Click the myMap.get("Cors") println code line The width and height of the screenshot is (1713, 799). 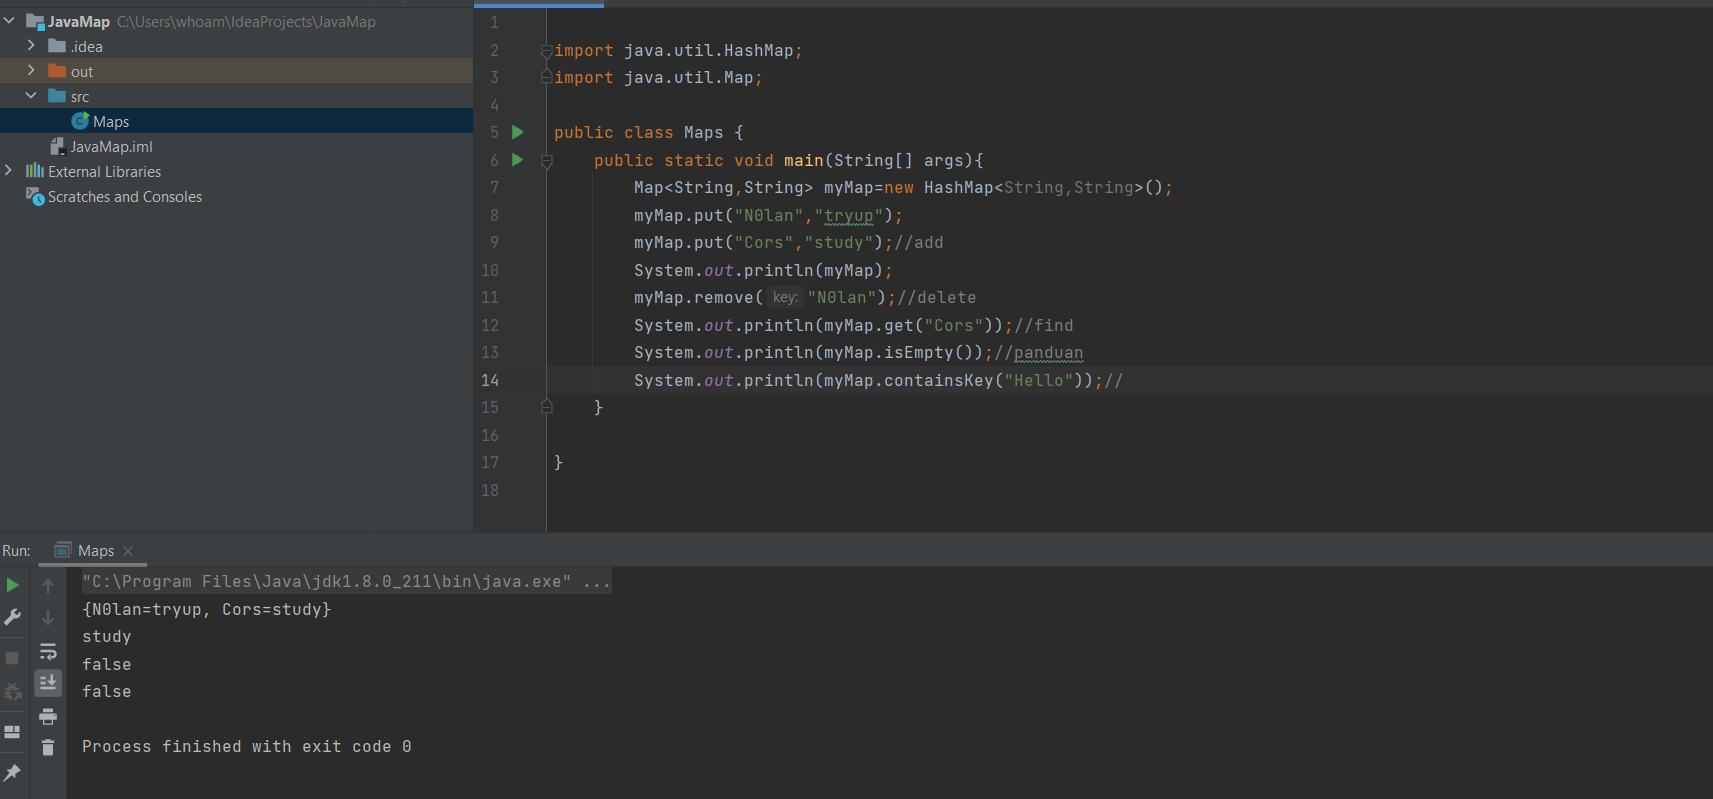tap(853, 325)
